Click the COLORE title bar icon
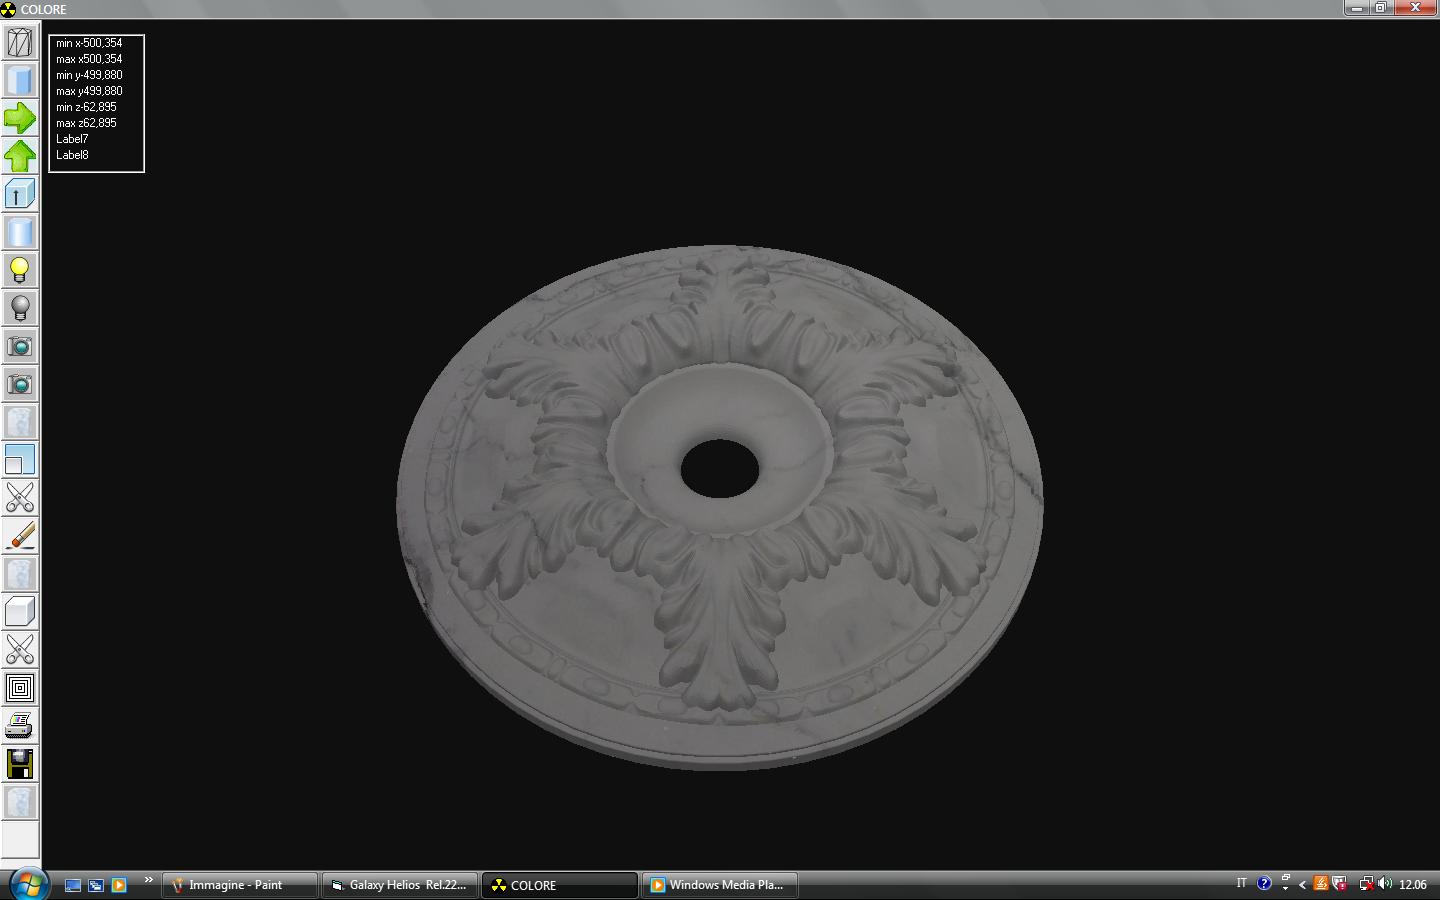Viewport: 1440px width, 900px height. tap(9, 9)
